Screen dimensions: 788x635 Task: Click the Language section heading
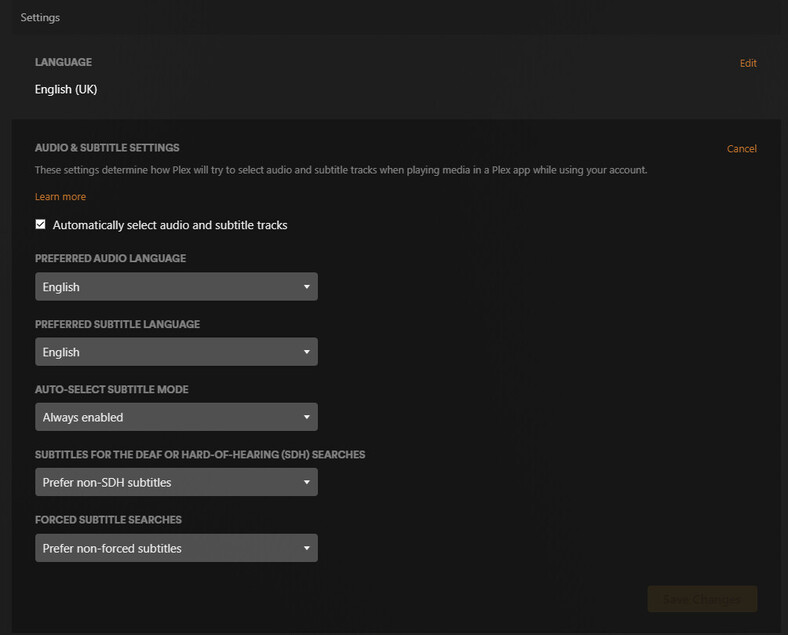coord(63,62)
